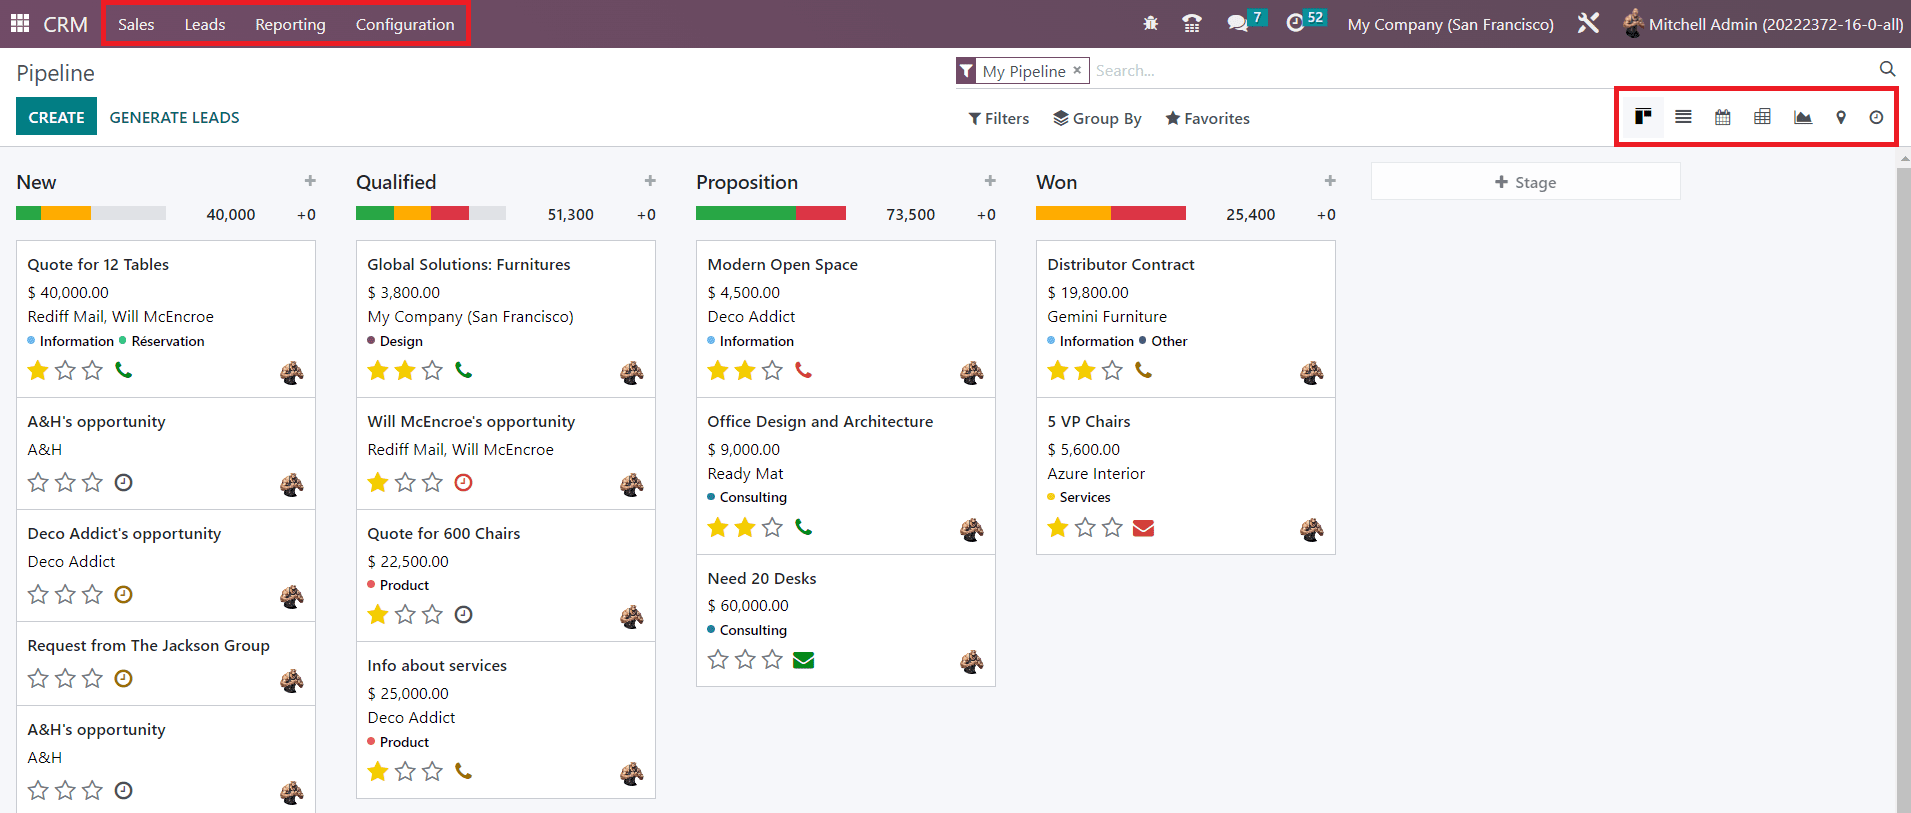1911x813 pixels.
Task: Open the activity view
Action: [x=1876, y=117]
